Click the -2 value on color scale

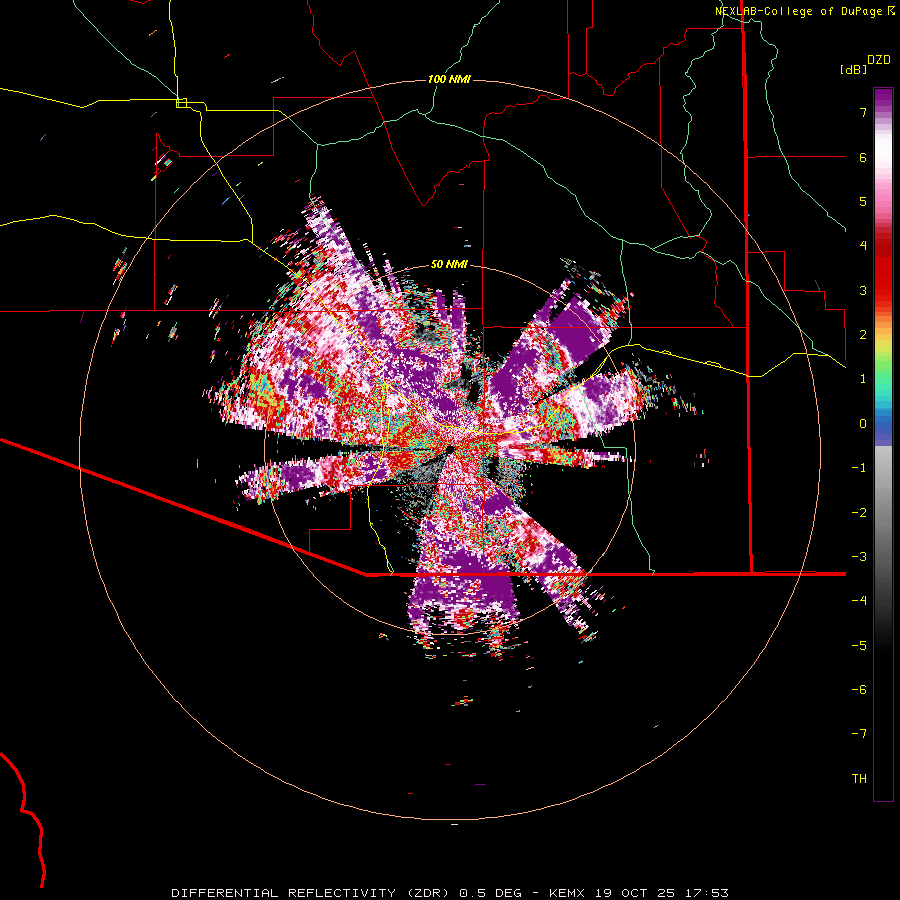click(859, 513)
